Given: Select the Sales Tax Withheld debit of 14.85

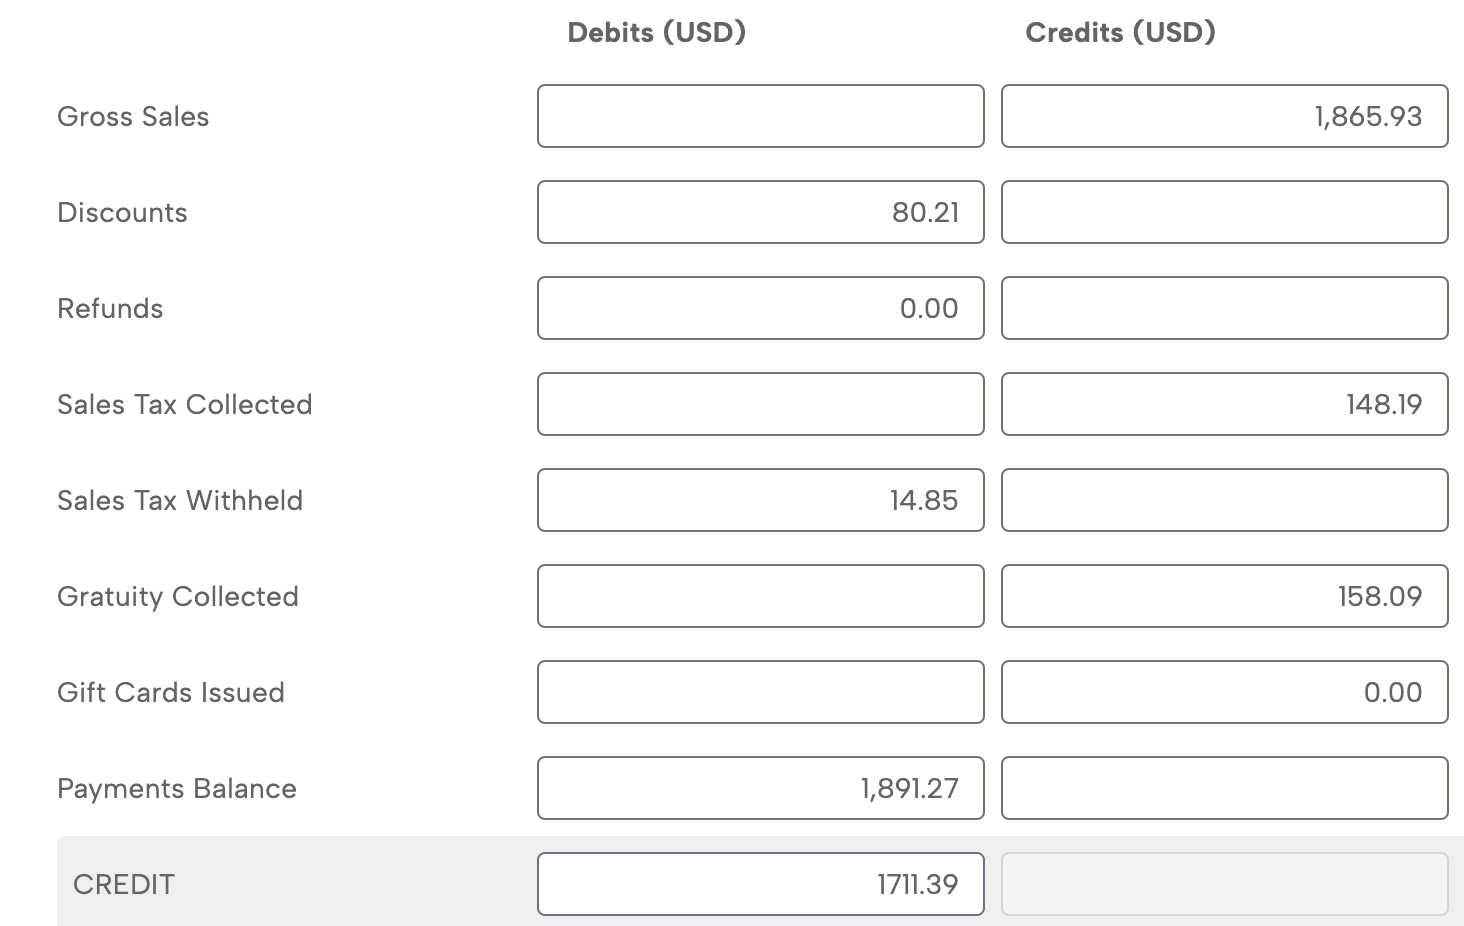Looking at the screenshot, I should 760,500.
